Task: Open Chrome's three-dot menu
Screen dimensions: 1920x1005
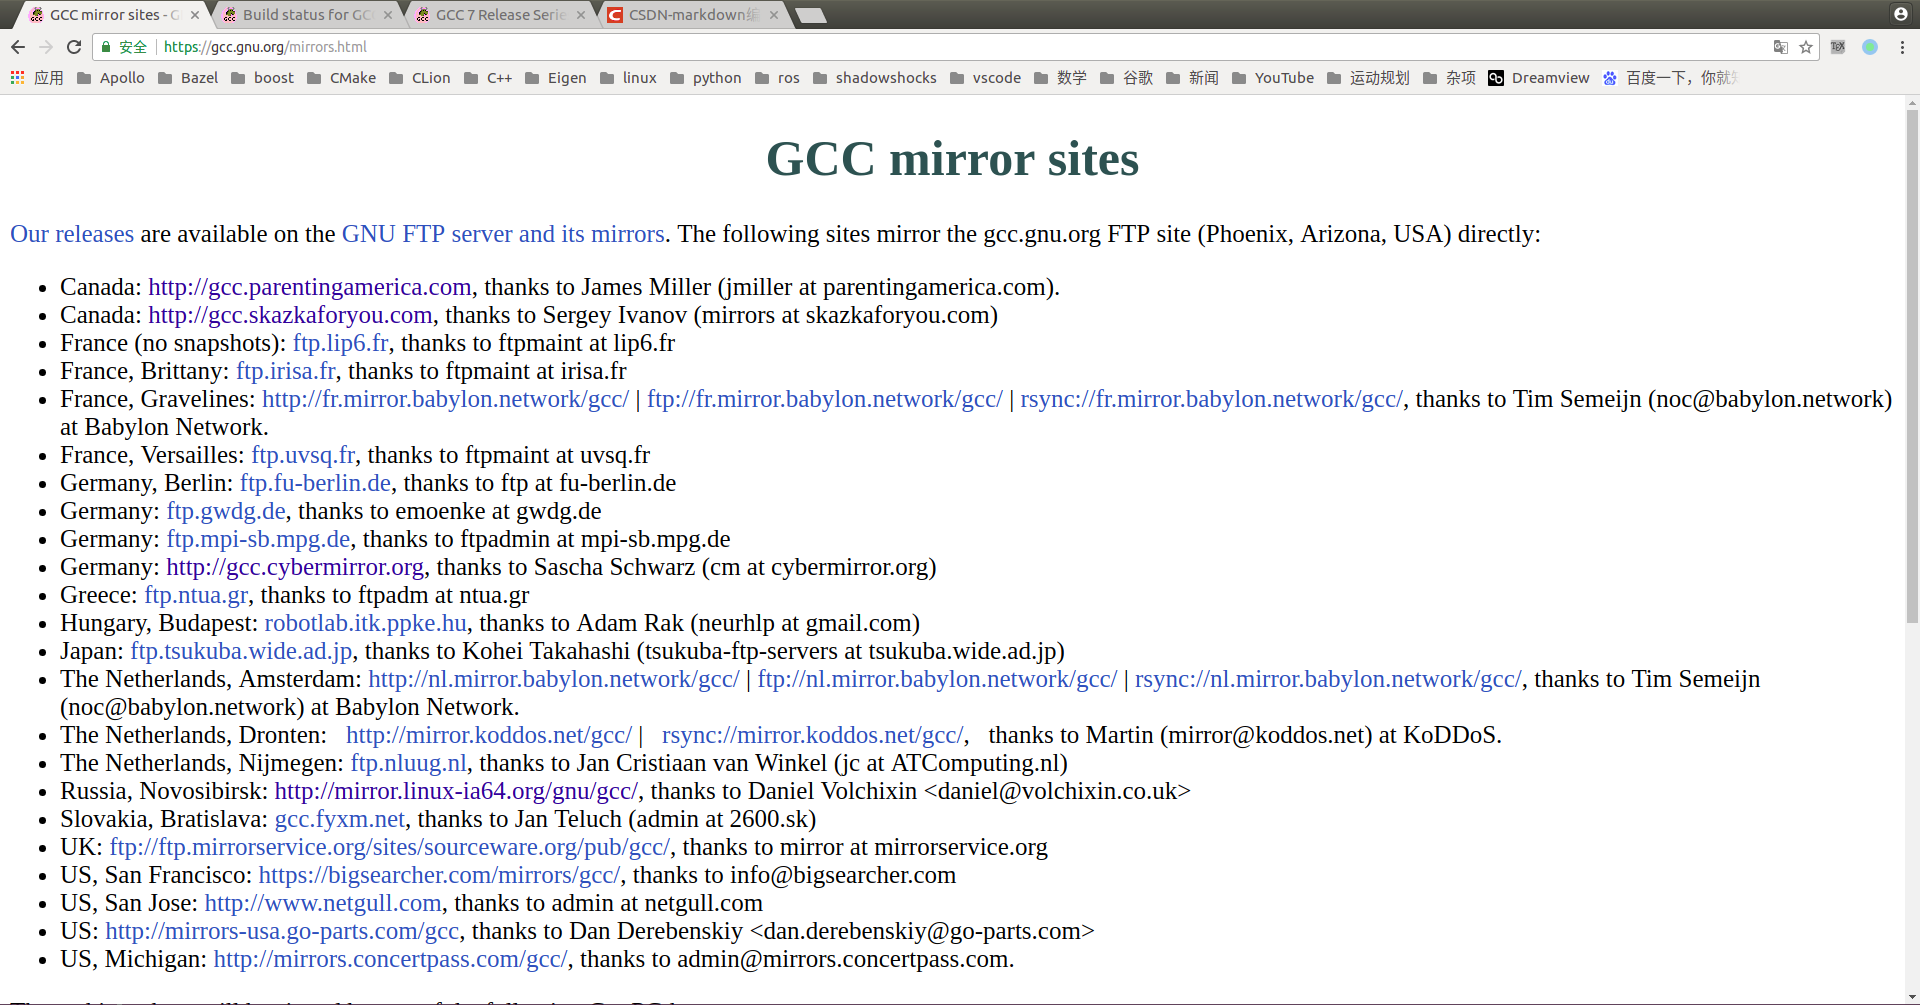Action: click(1904, 47)
